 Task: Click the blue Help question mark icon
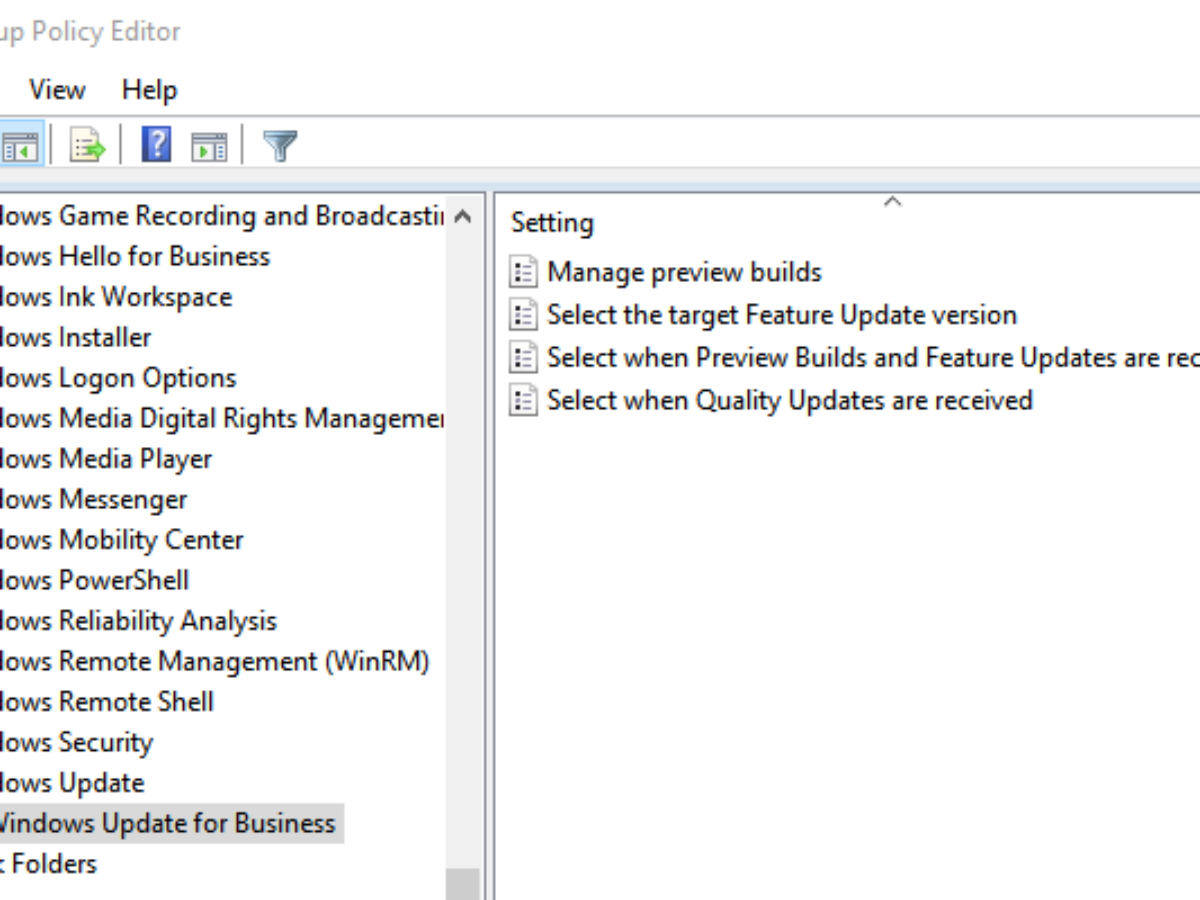click(157, 145)
